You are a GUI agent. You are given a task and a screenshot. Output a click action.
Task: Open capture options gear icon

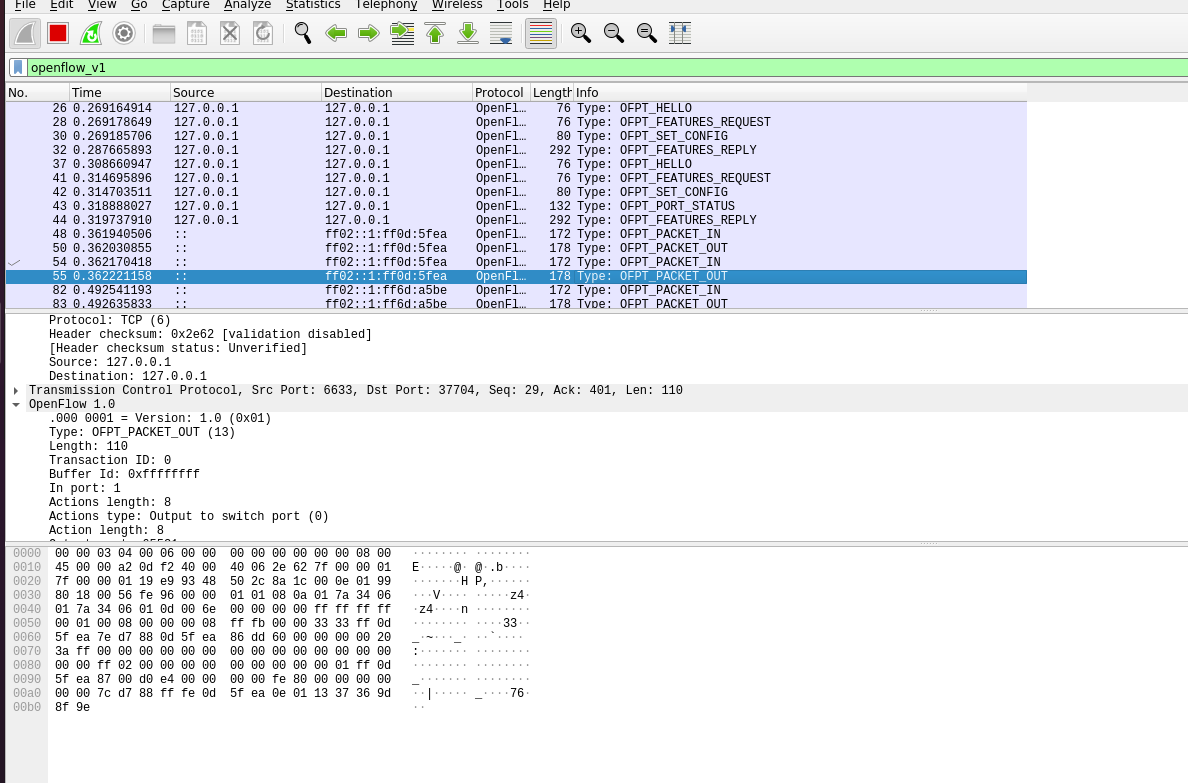[123, 33]
